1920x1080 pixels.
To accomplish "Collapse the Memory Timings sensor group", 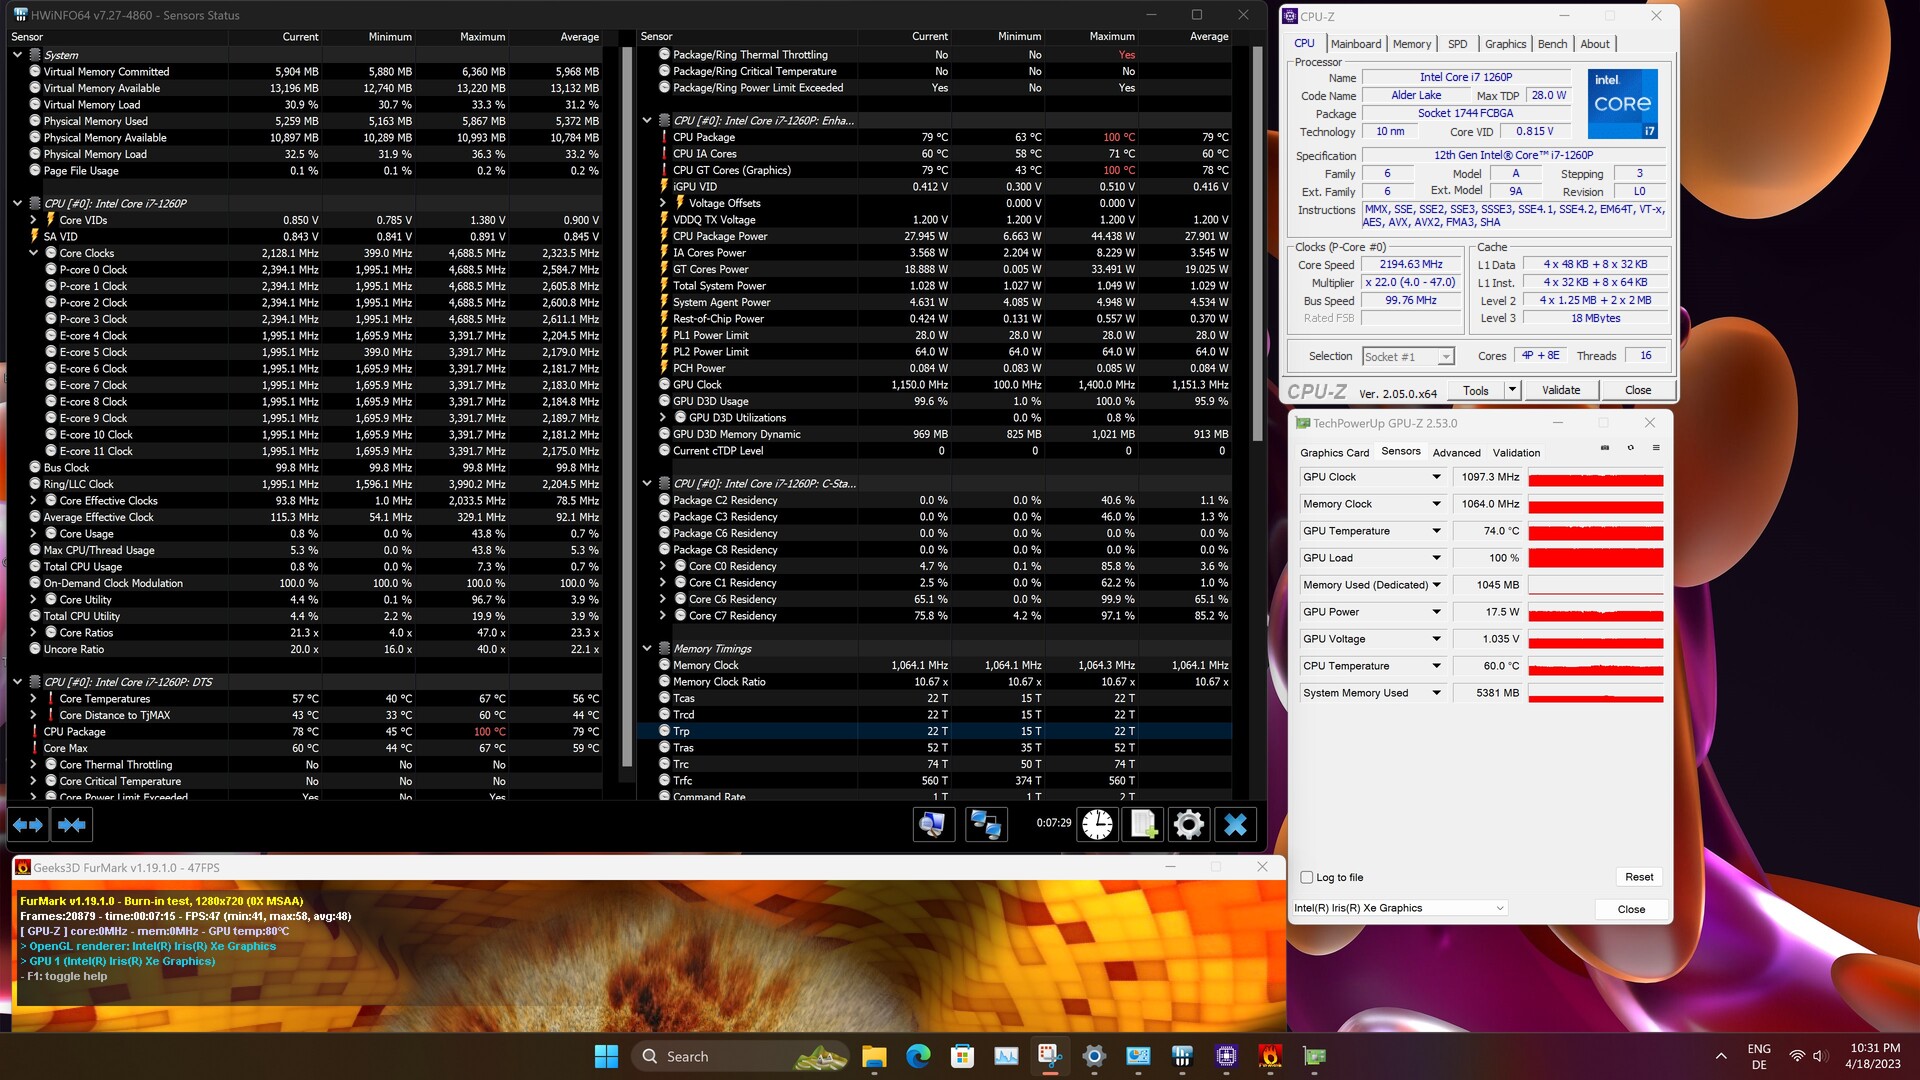I will point(647,649).
